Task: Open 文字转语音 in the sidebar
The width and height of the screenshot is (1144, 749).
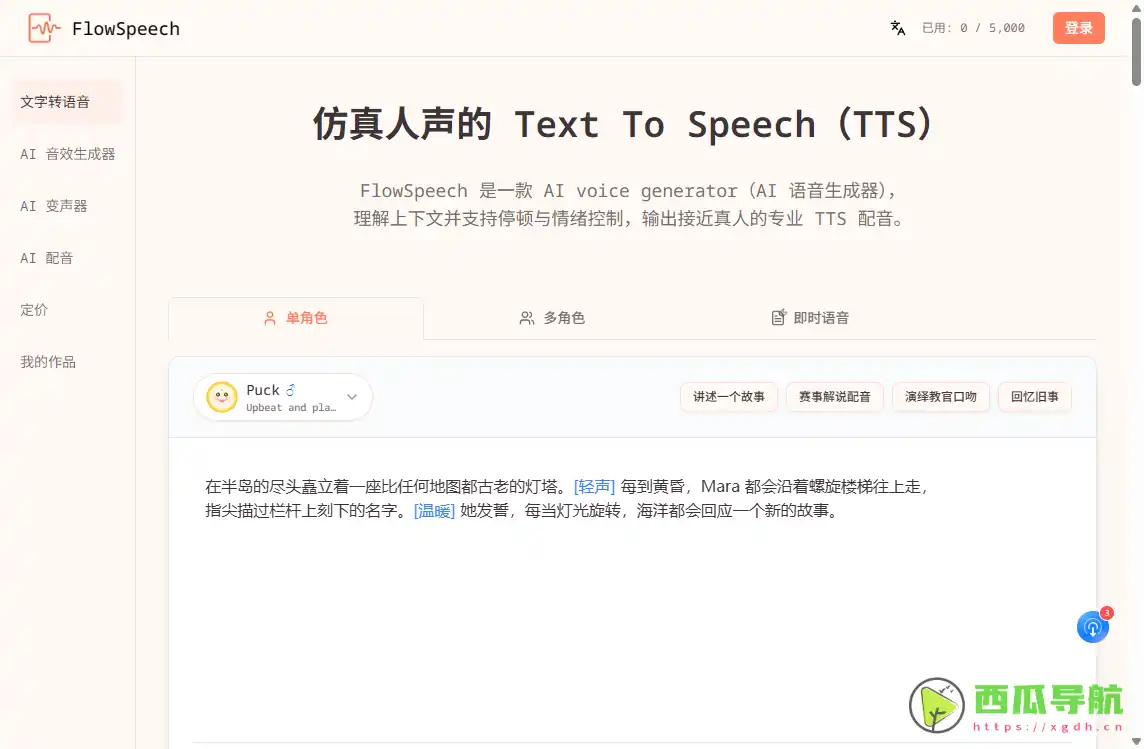Action: 67,102
